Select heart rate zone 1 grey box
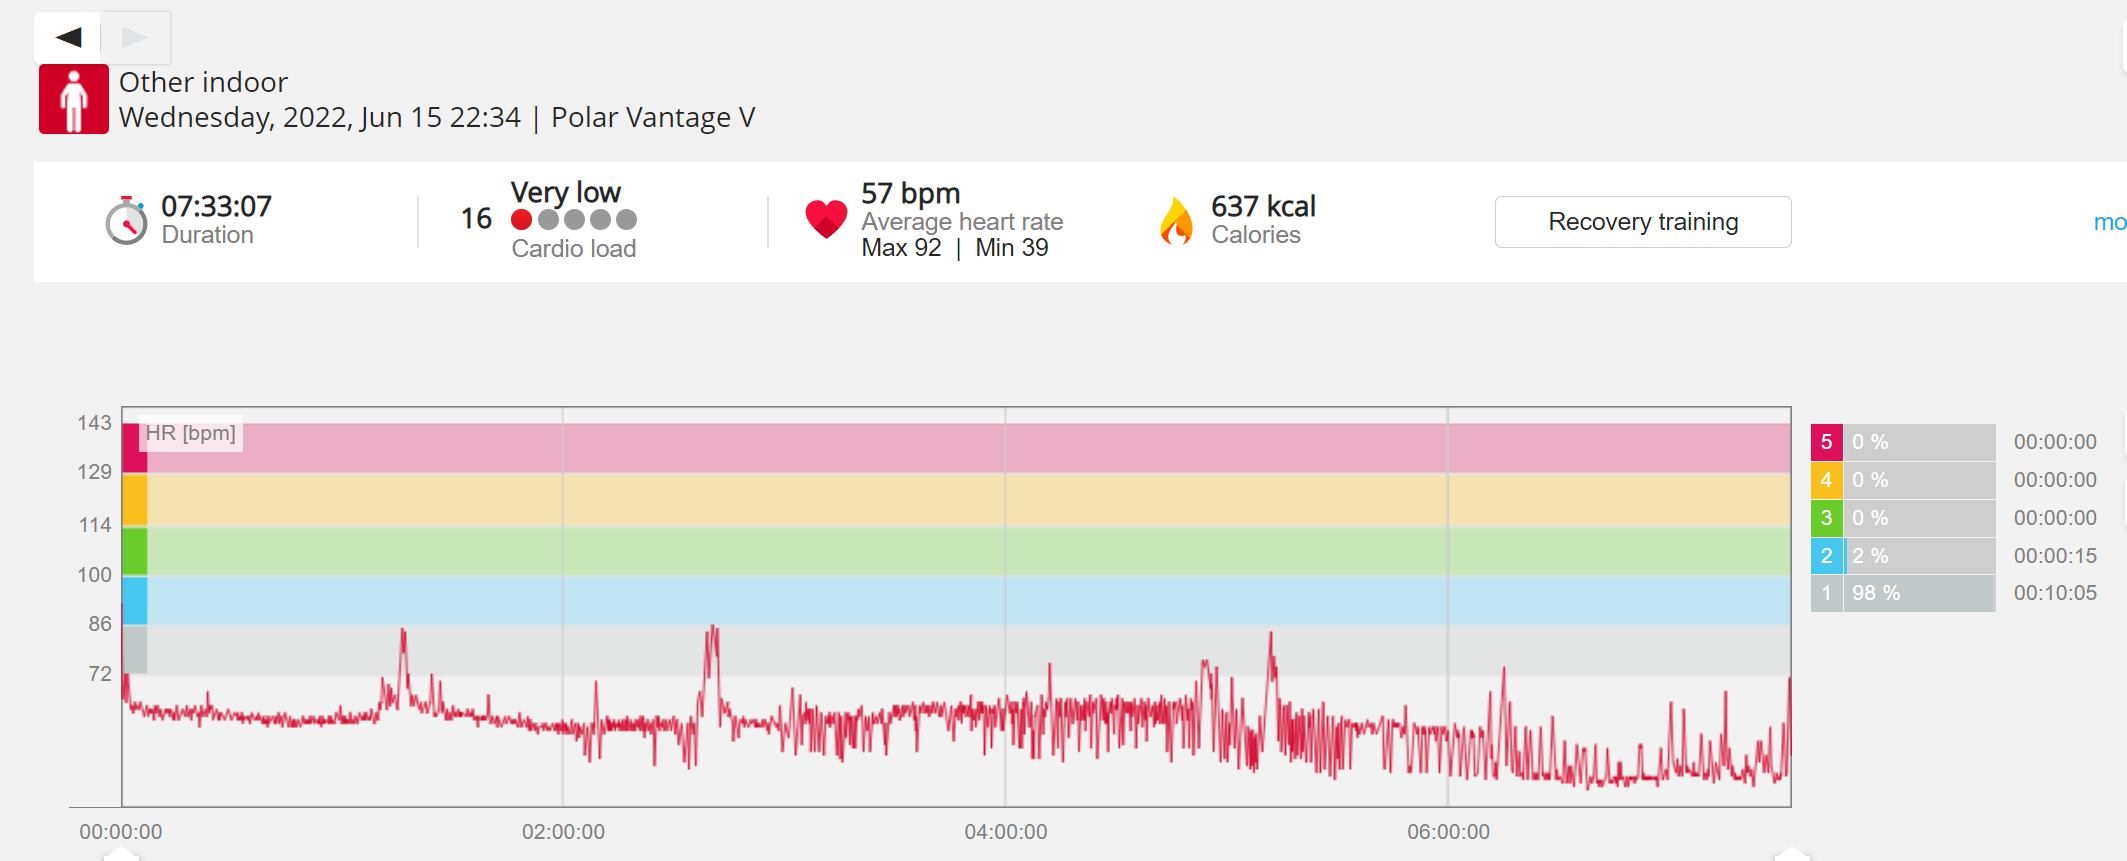This screenshot has width=2127, height=861. [x=1826, y=593]
